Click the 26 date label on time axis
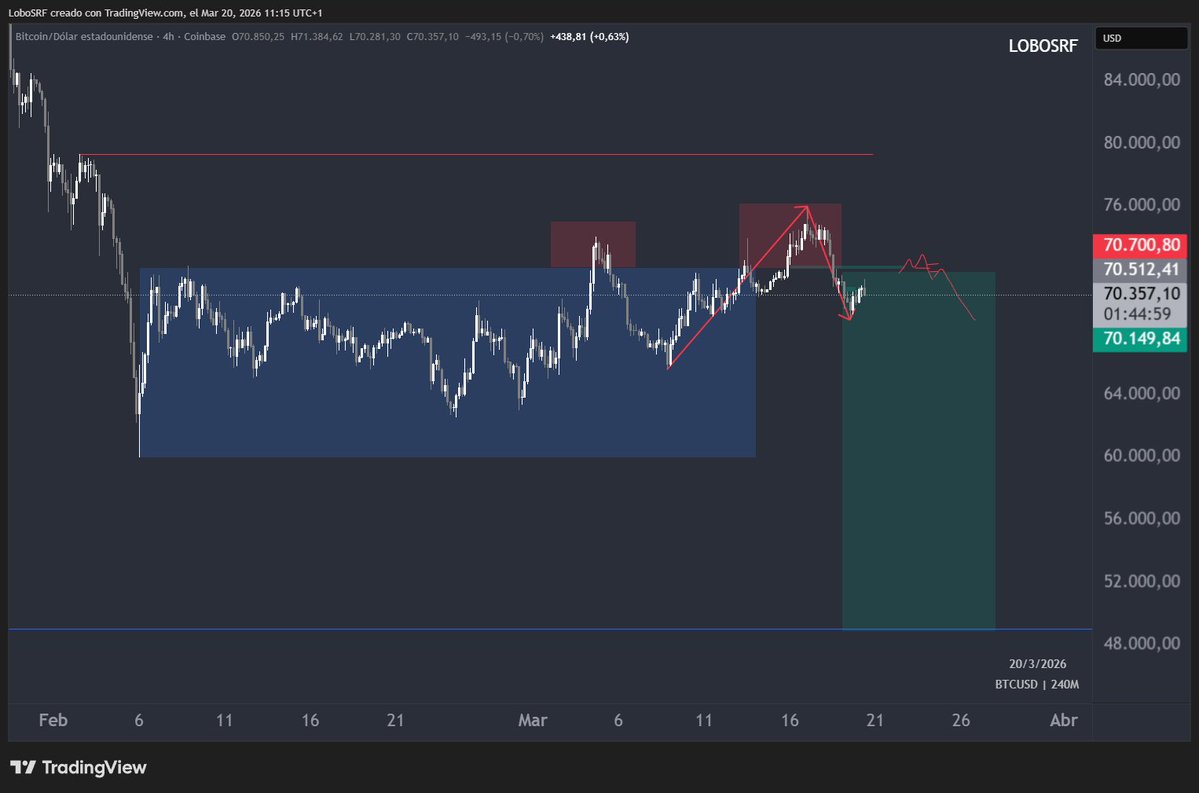 coord(960,720)
